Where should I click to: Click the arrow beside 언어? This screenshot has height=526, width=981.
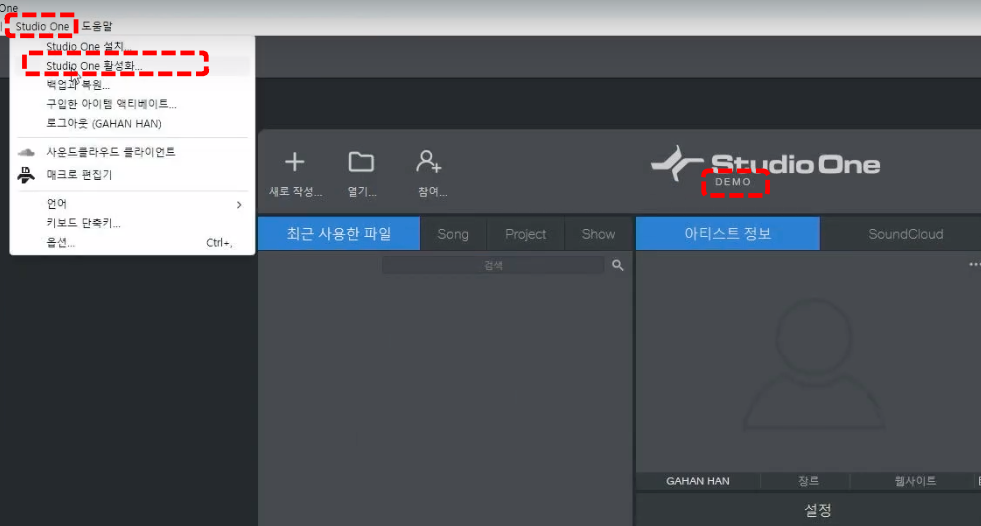pyautogui.click(x=239, y=205)
